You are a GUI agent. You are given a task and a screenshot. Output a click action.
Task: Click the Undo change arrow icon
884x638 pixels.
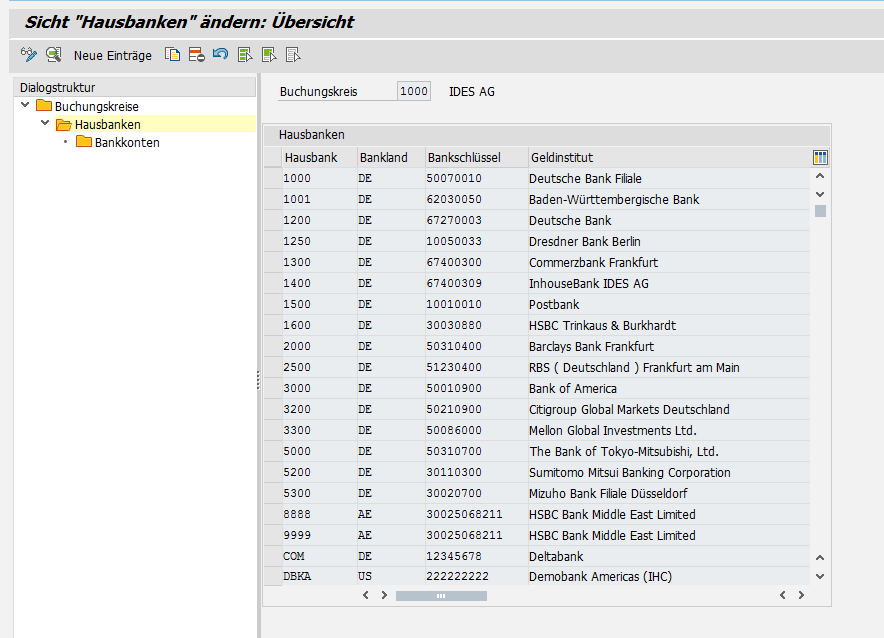pos(220,55)
